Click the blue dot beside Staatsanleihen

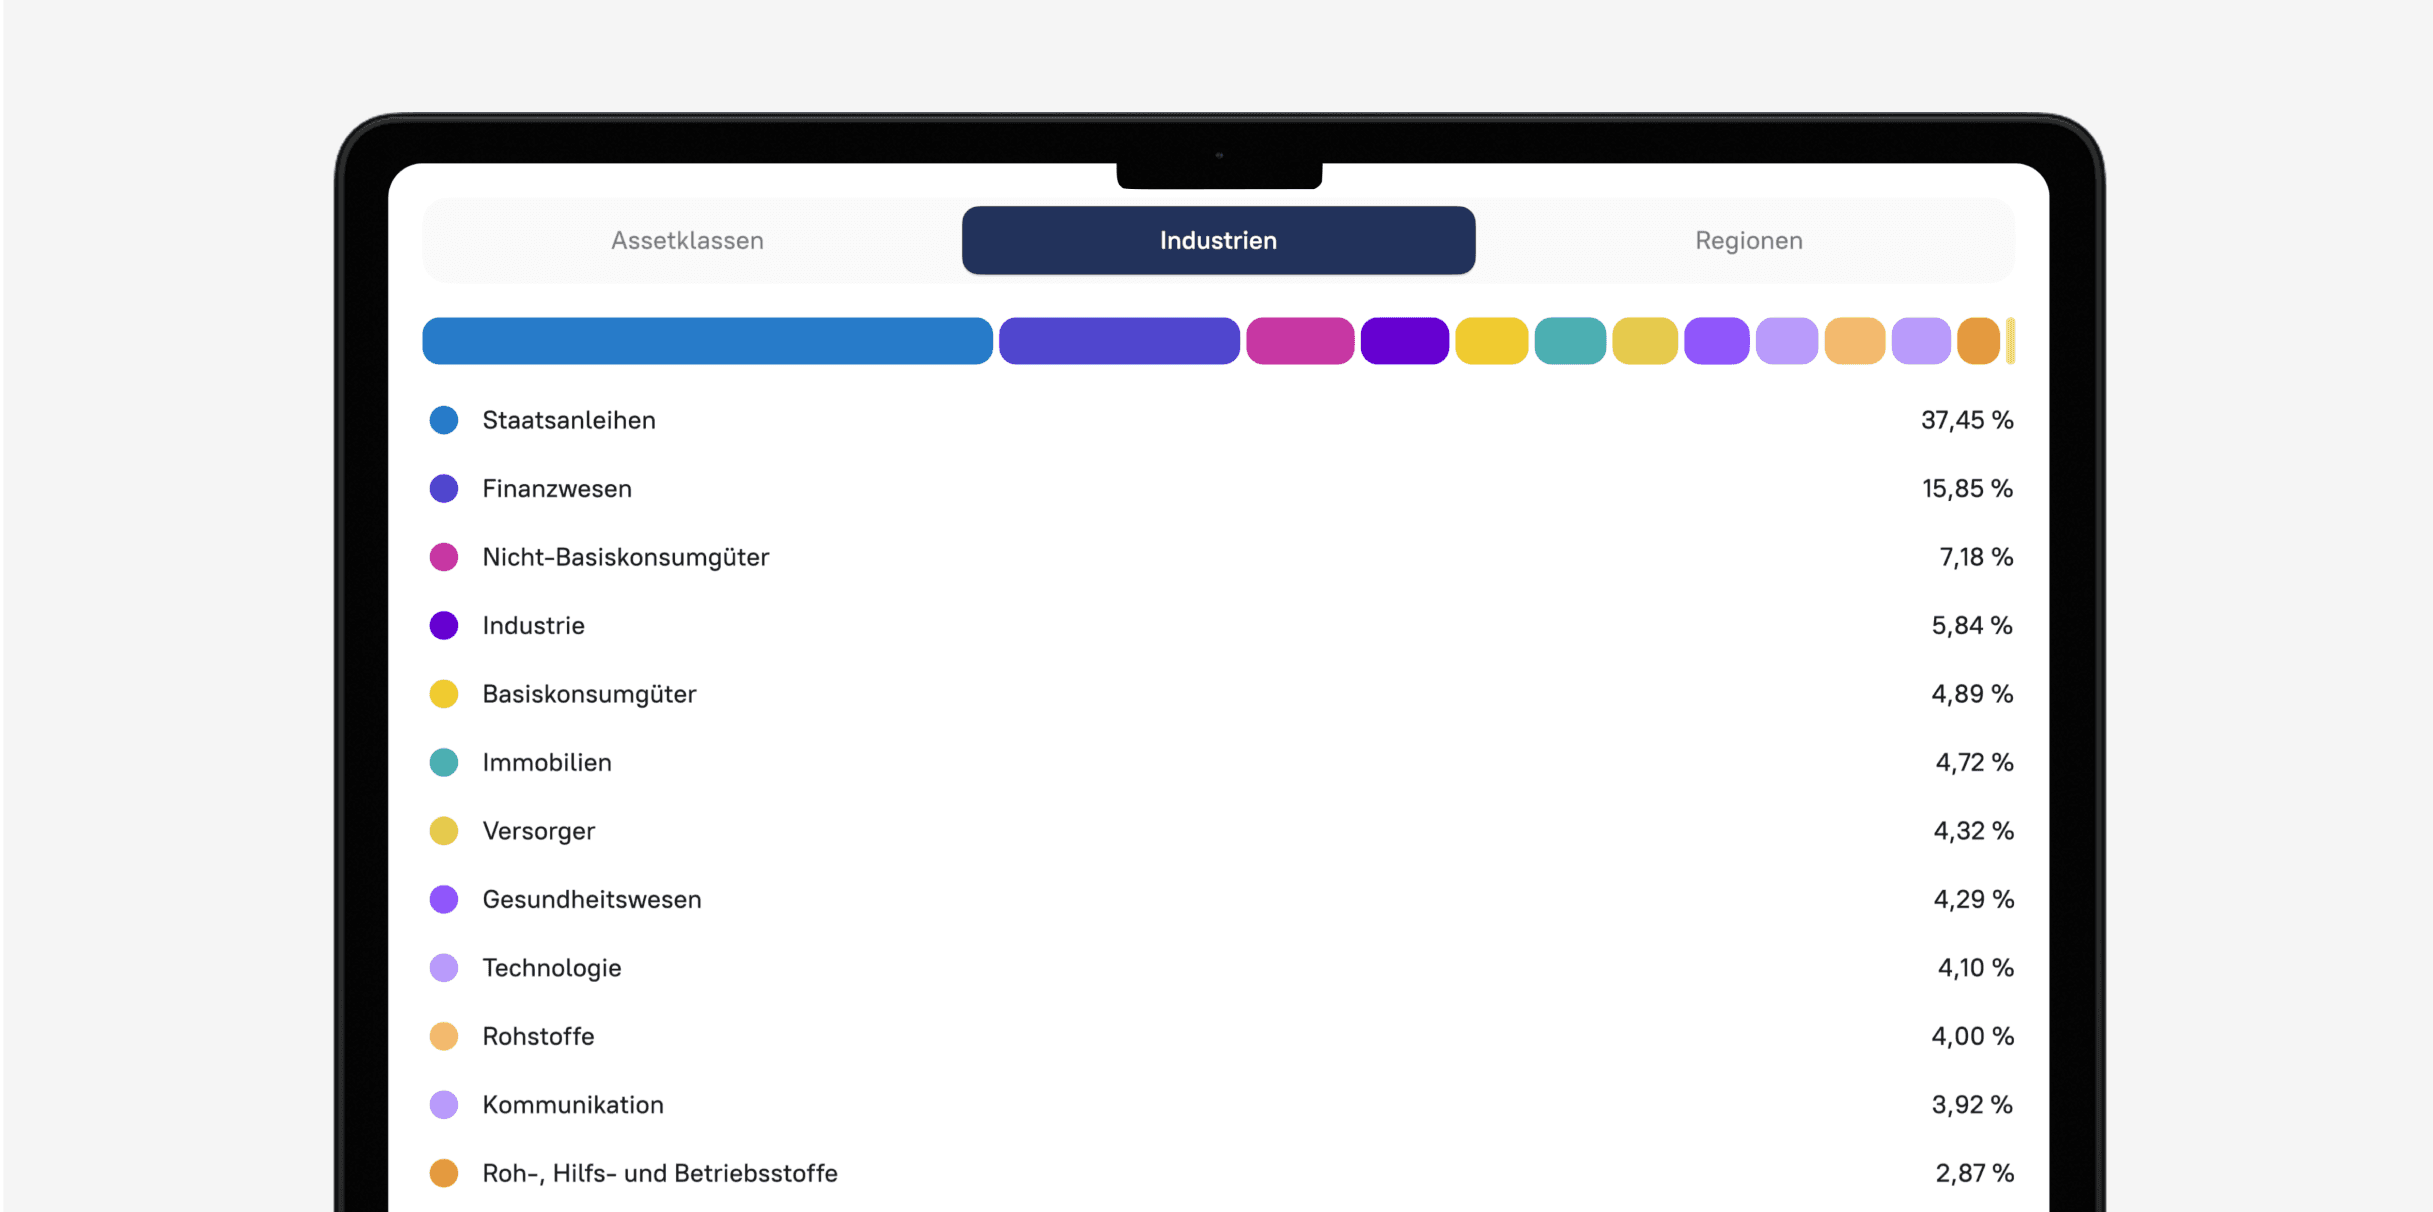(444, 420)
